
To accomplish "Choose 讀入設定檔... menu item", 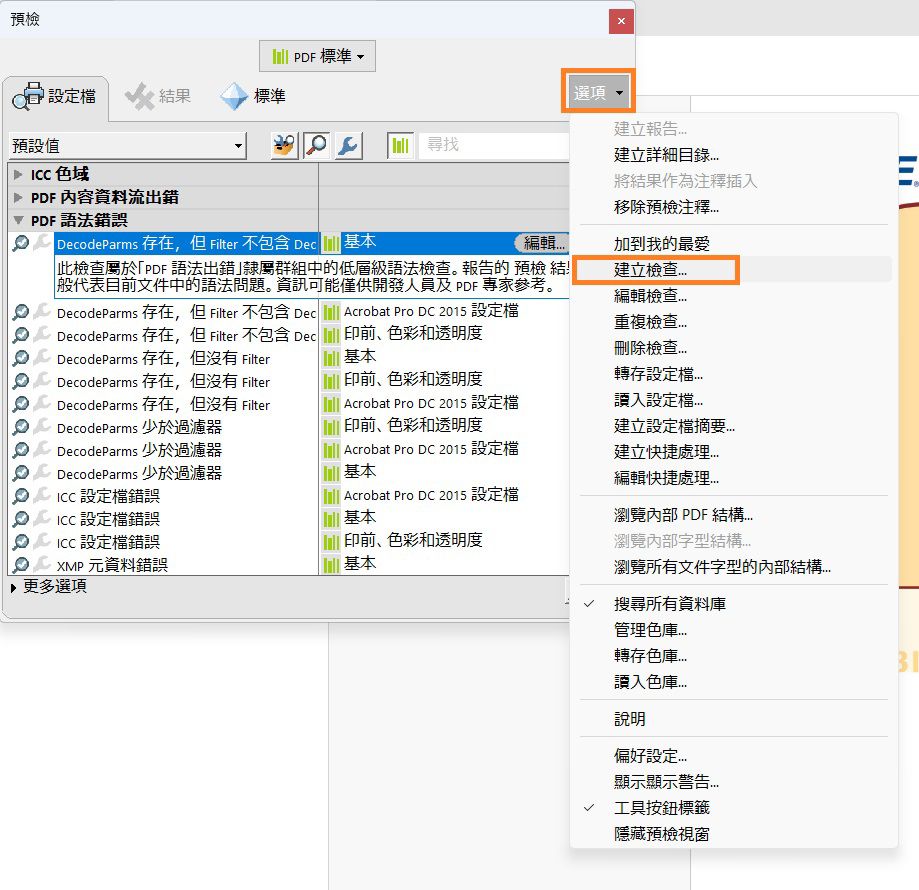I will [x=658, y=400].
